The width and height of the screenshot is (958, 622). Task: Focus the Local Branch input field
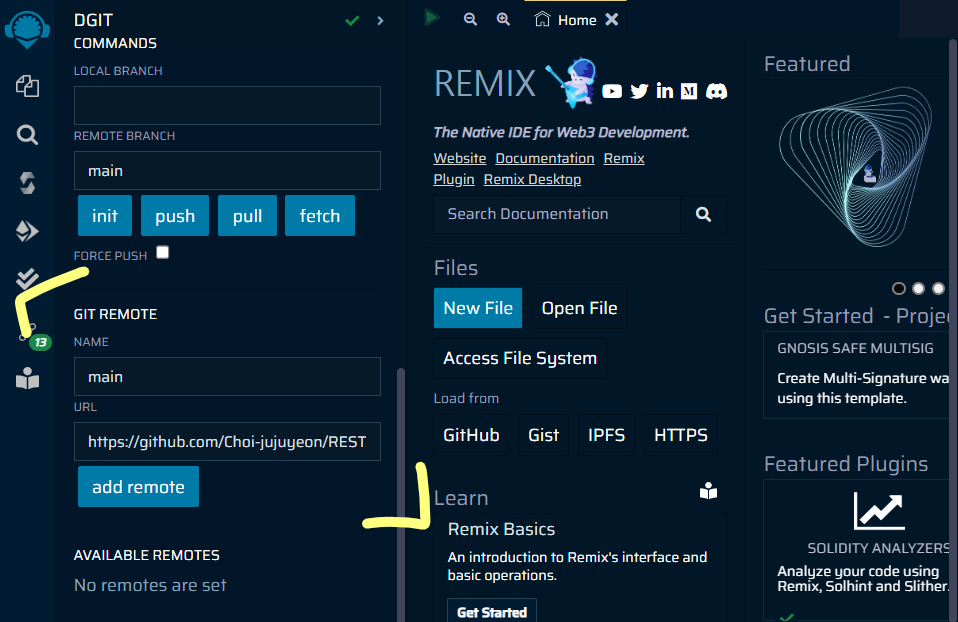[x=227, y=105]
